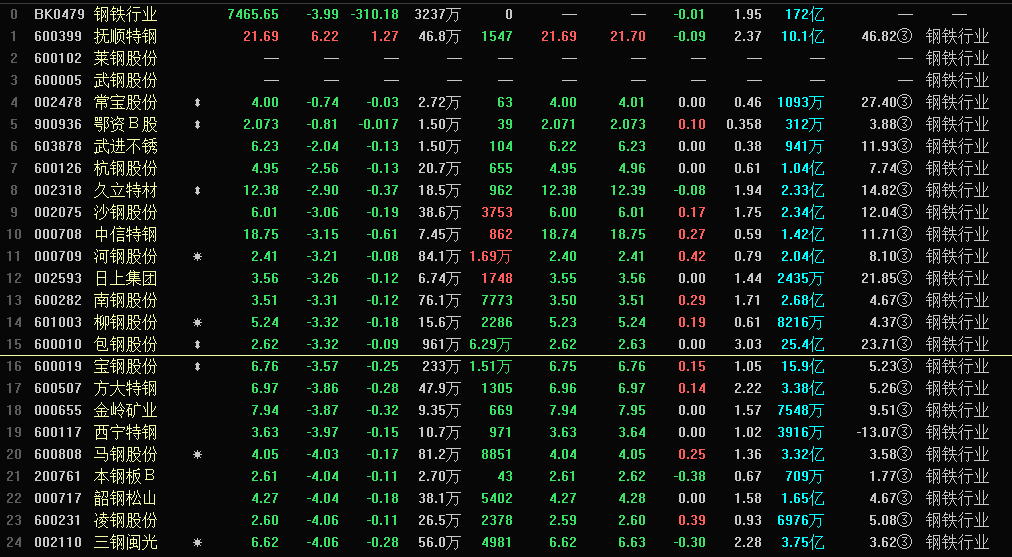Click 钢铁行业 sector label in 三钢闽光 row

[957, 543]
